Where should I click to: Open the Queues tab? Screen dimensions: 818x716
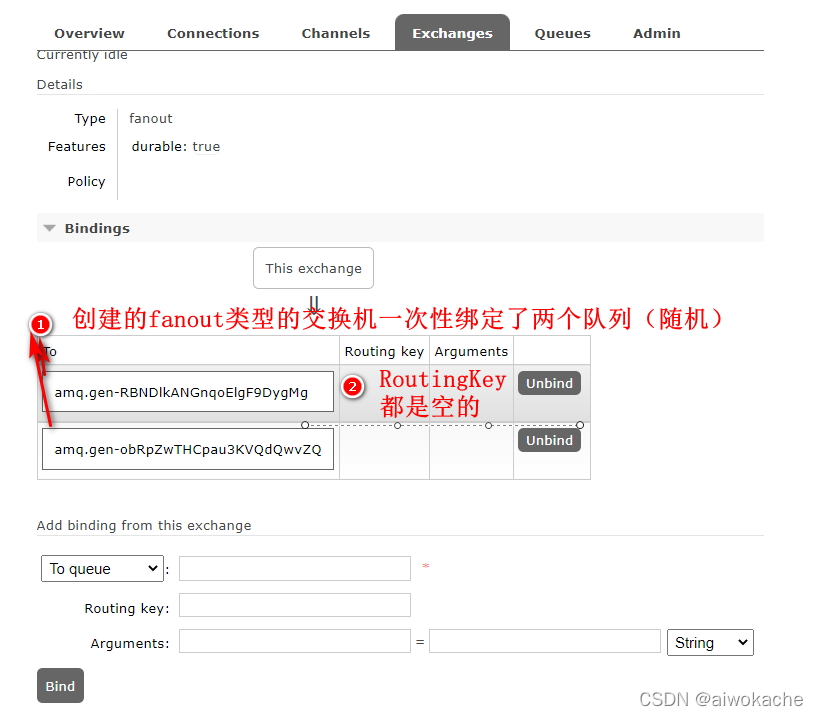tap(562, 33)
